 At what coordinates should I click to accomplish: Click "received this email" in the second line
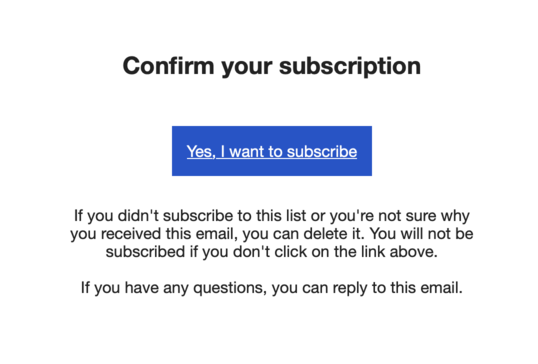point(167,234)
